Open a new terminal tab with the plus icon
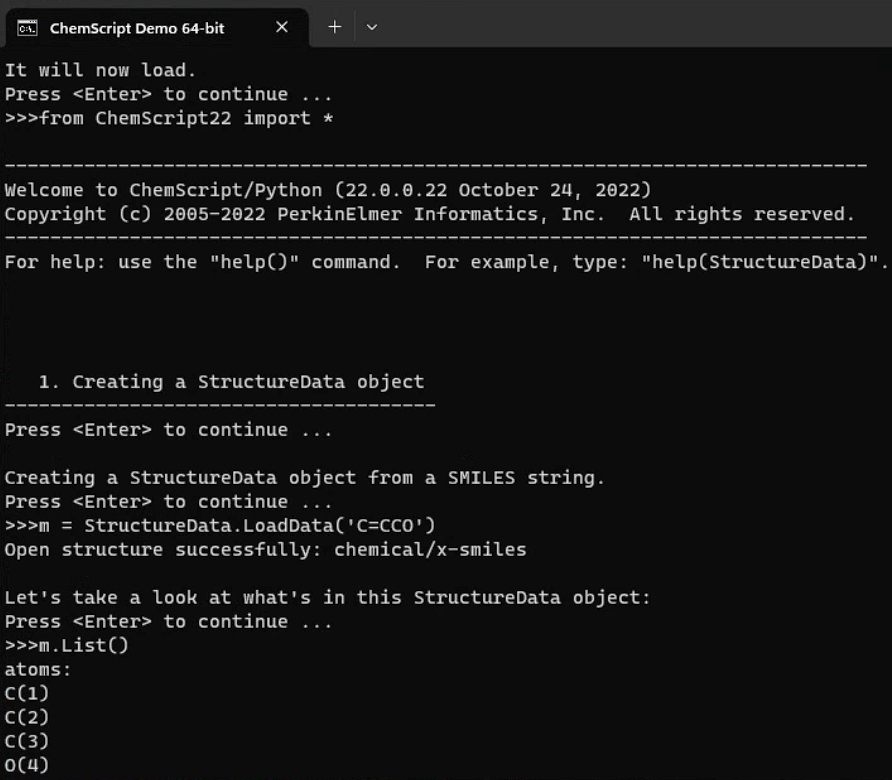Viewport: 892px width, 780px height. 335,27
